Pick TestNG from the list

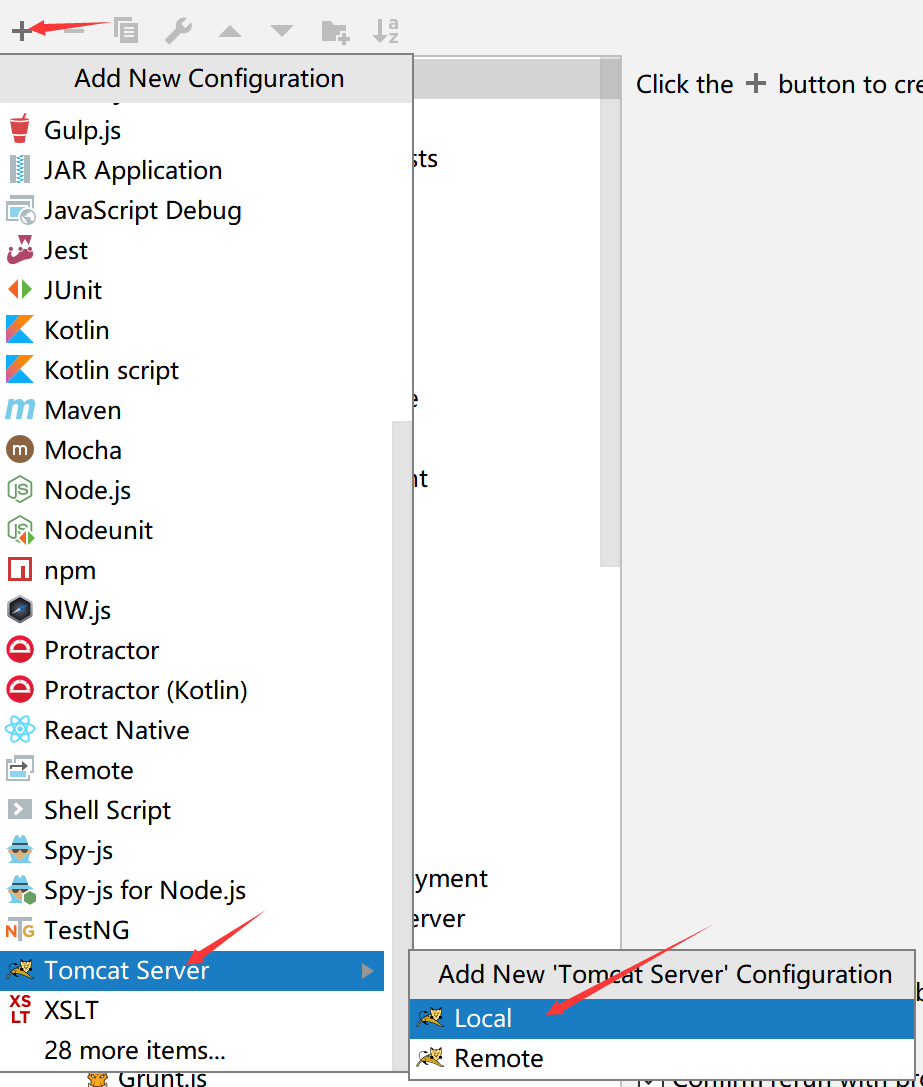coord(191,930)
